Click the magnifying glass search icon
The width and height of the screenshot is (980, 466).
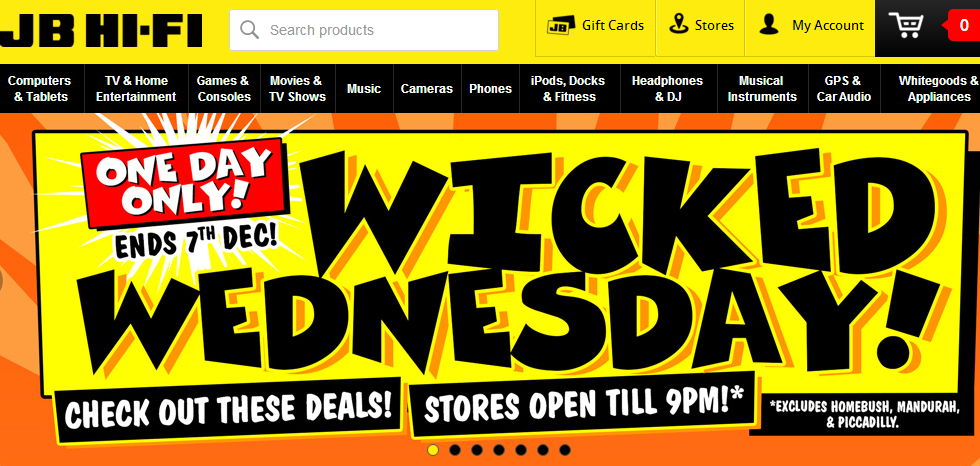point(249,29)
